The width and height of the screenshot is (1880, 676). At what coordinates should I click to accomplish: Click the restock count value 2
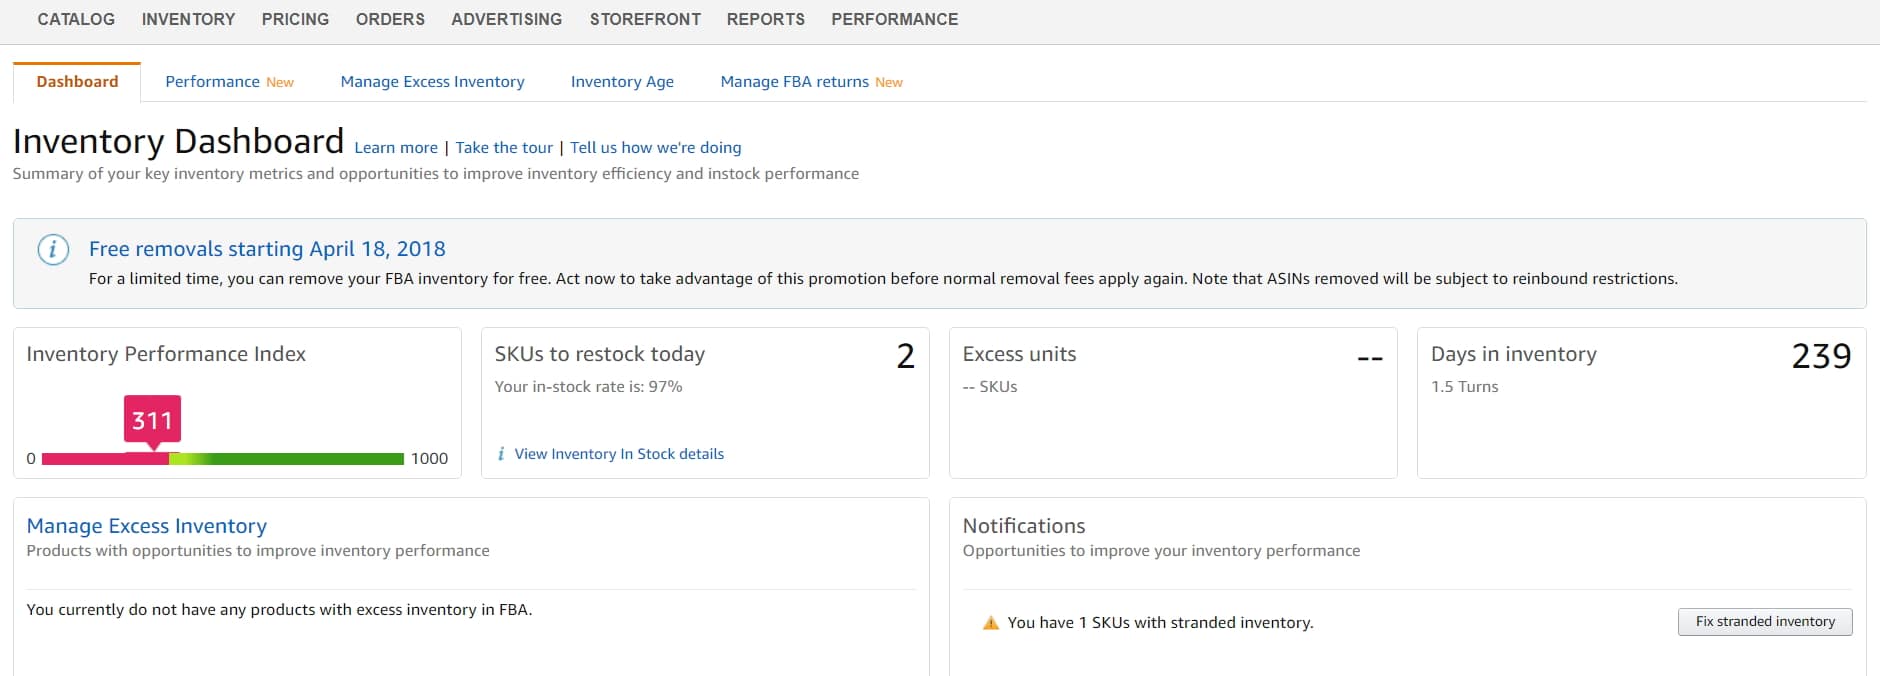906,356
